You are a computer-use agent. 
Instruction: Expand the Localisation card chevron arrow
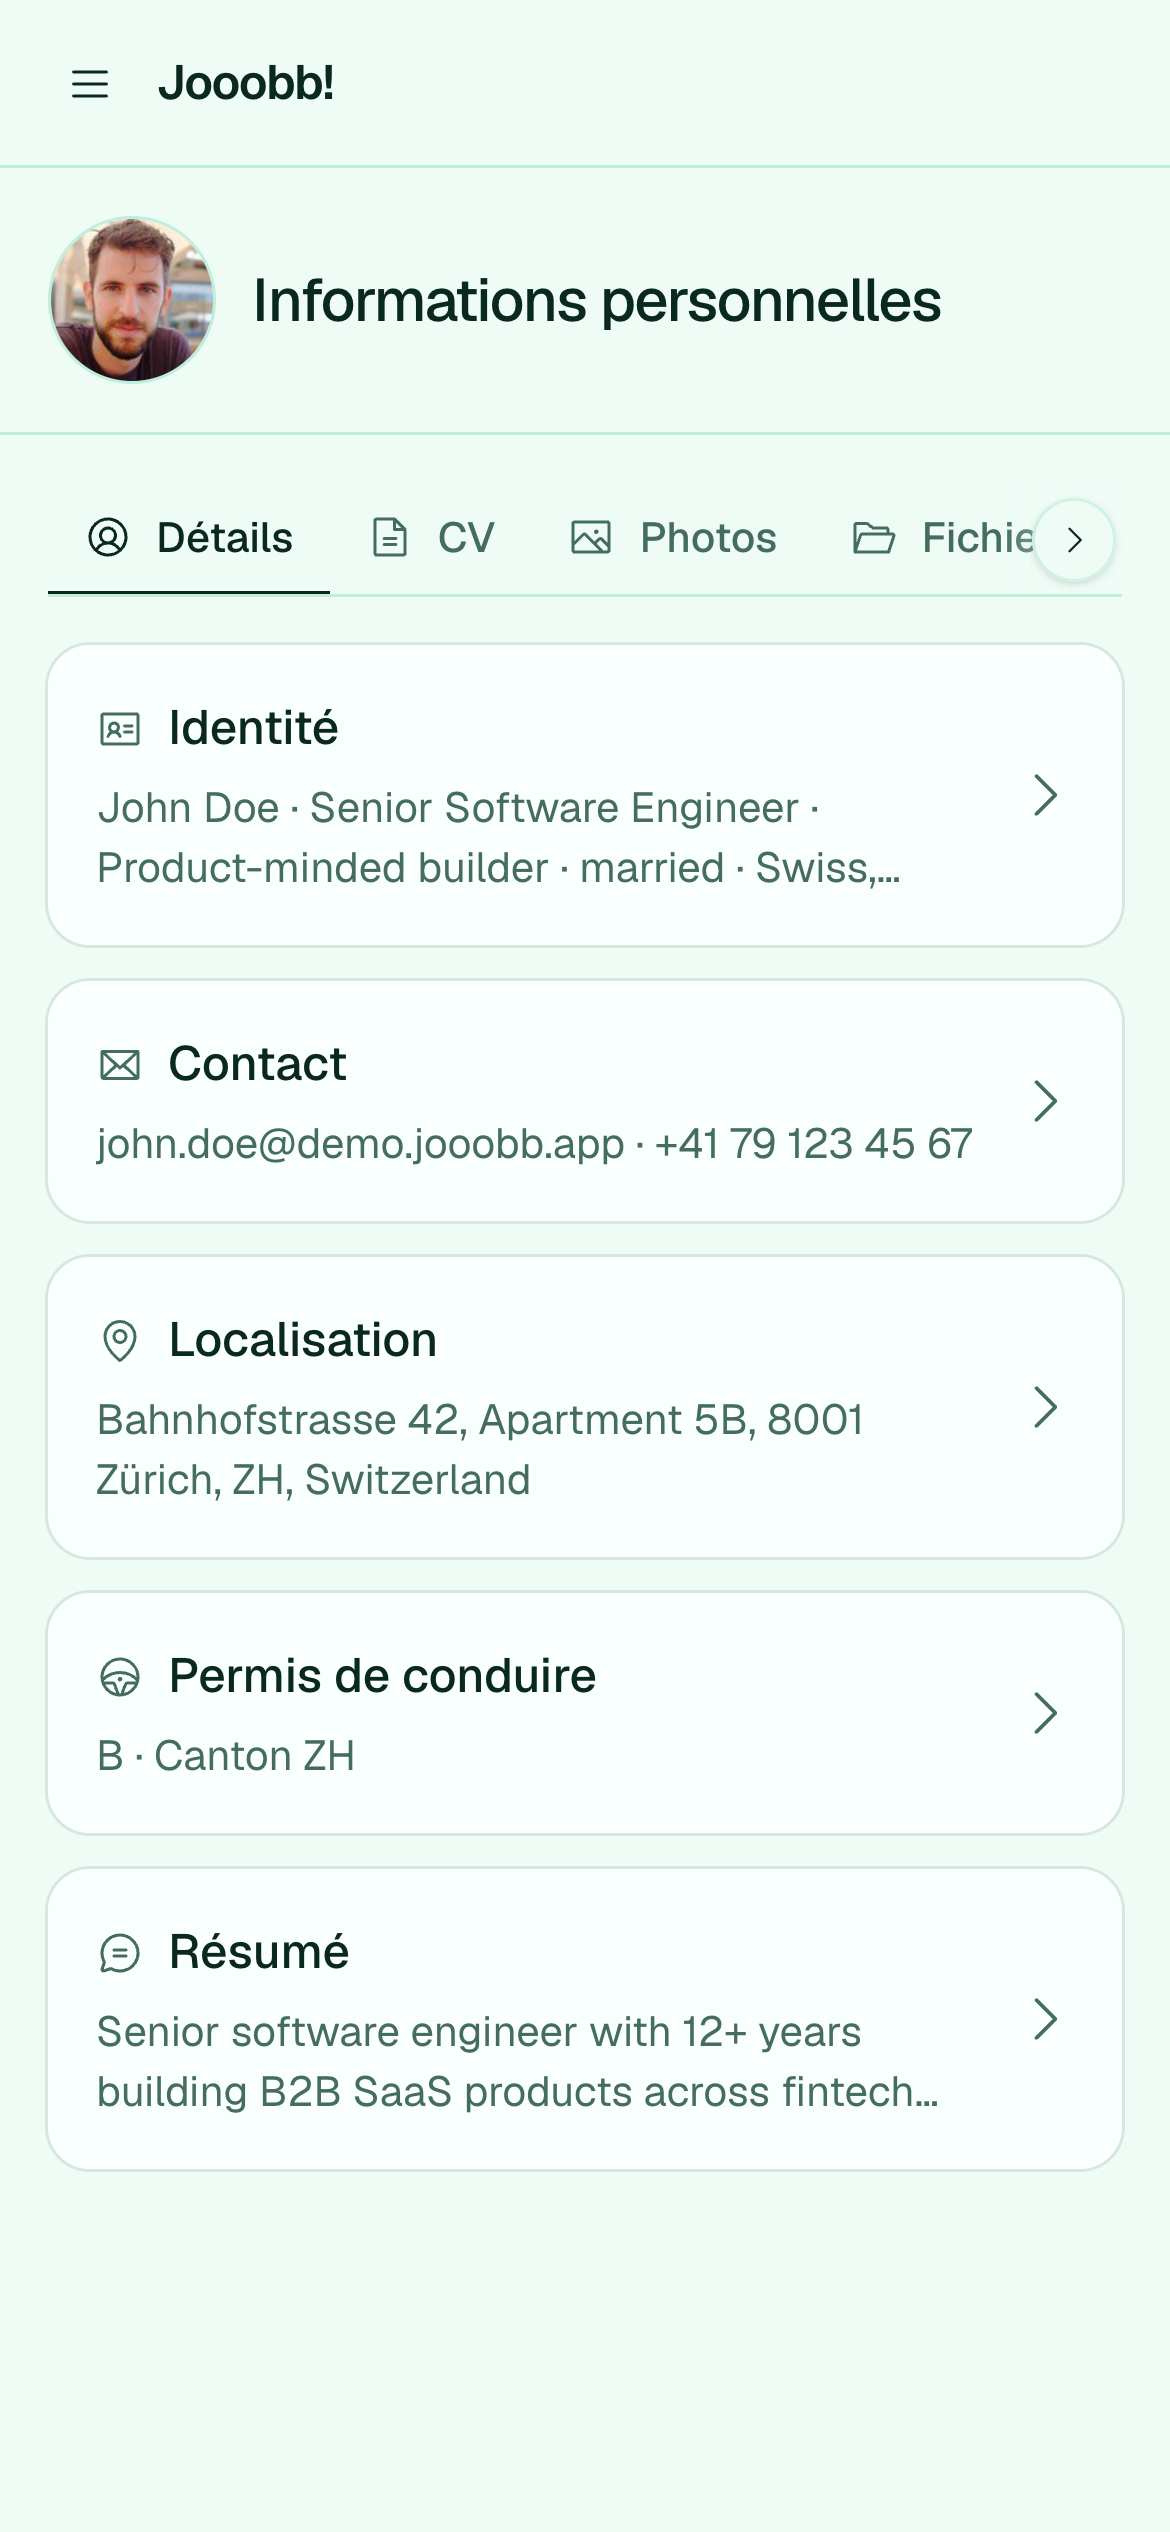1045,1407
